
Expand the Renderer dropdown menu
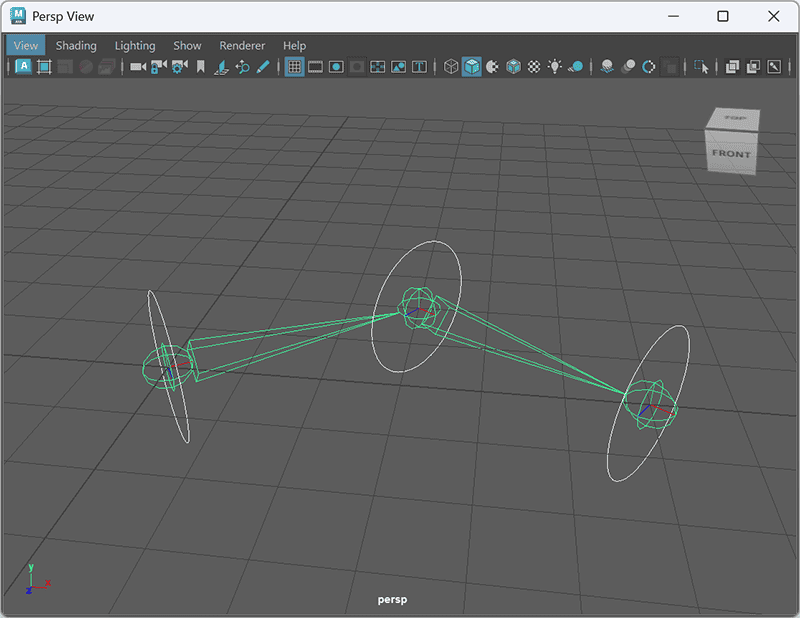click(x=242, y=45)
